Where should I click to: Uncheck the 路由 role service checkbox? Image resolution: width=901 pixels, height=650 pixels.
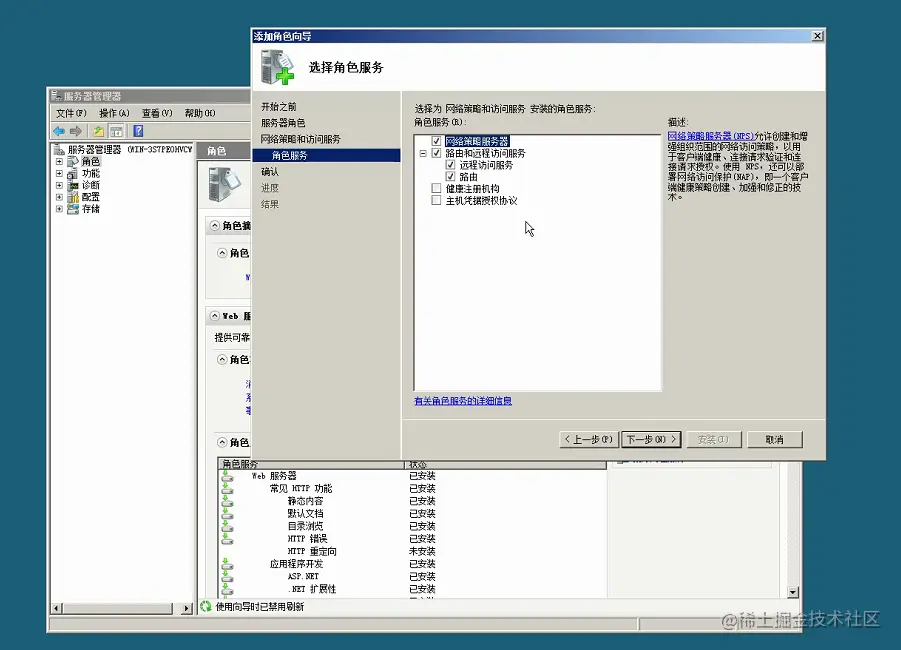tap(449, 176)
